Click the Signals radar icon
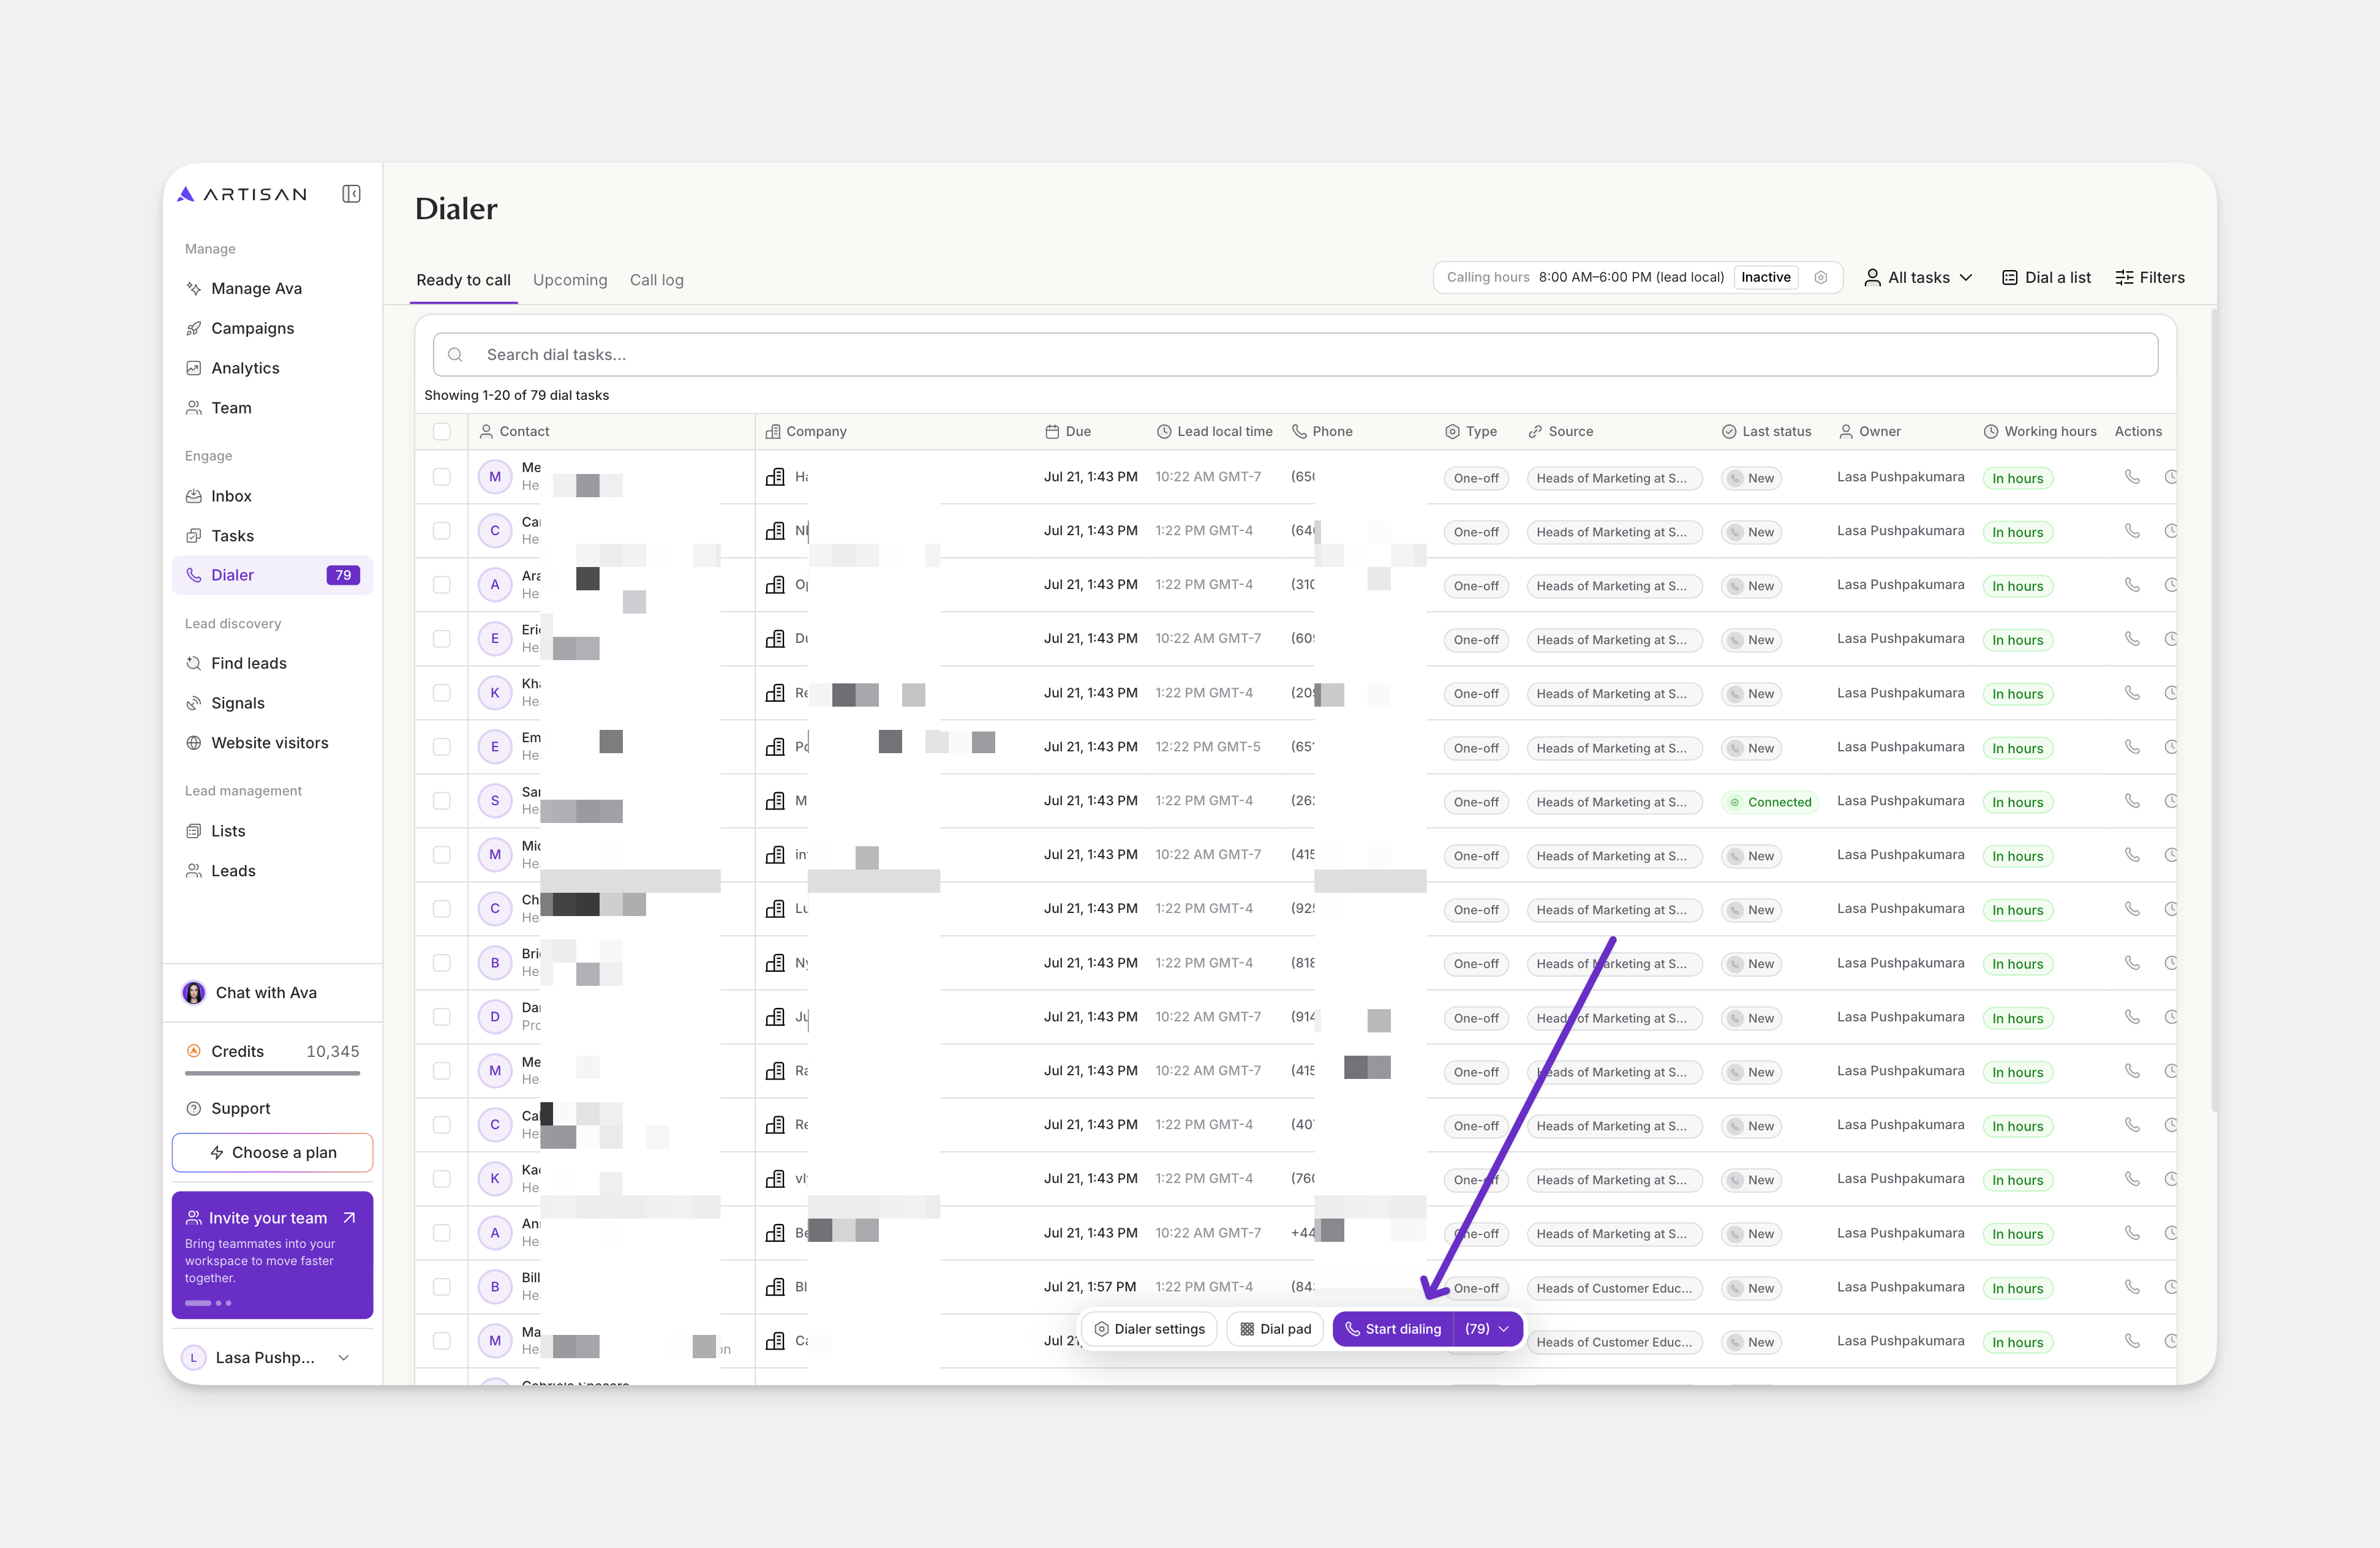Viewport: 2380px width, 1548px height. [x=194, y=703]
